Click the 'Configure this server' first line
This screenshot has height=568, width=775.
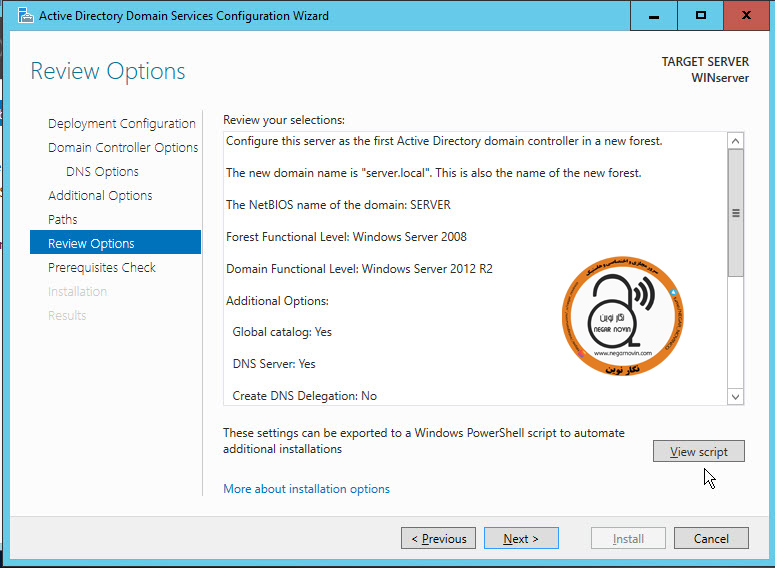tap(444, 141)
